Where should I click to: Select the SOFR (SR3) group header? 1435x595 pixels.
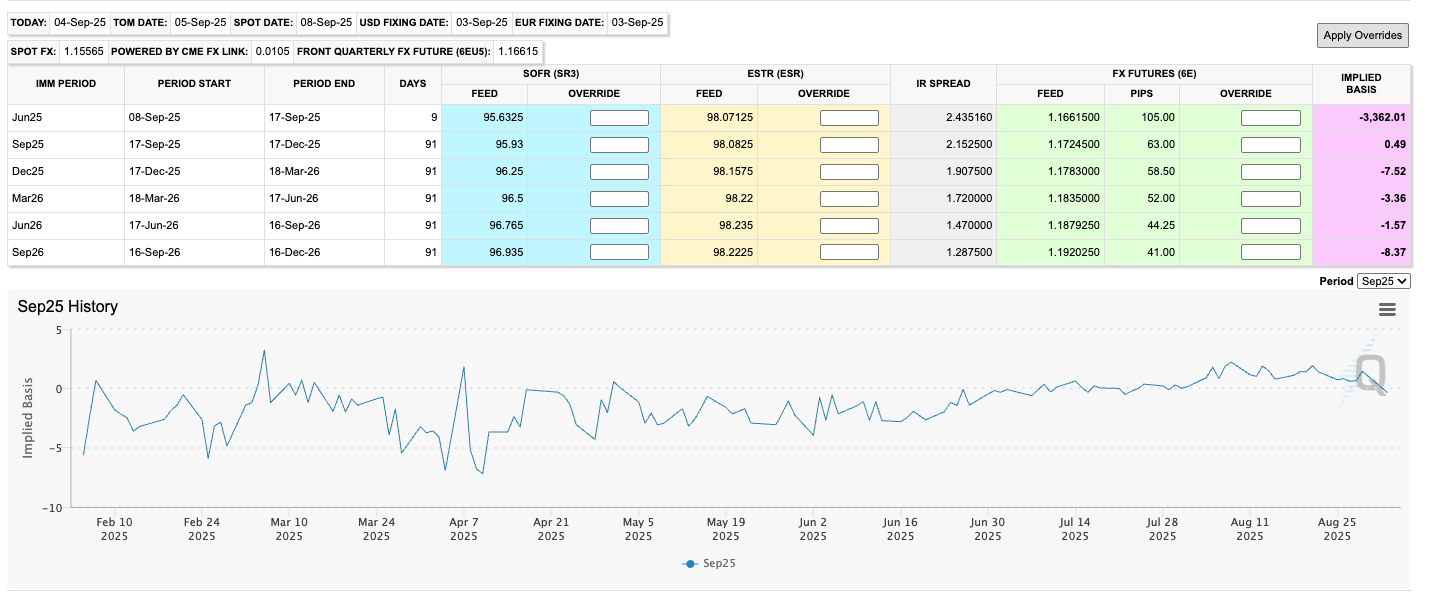tap(550, 74)
